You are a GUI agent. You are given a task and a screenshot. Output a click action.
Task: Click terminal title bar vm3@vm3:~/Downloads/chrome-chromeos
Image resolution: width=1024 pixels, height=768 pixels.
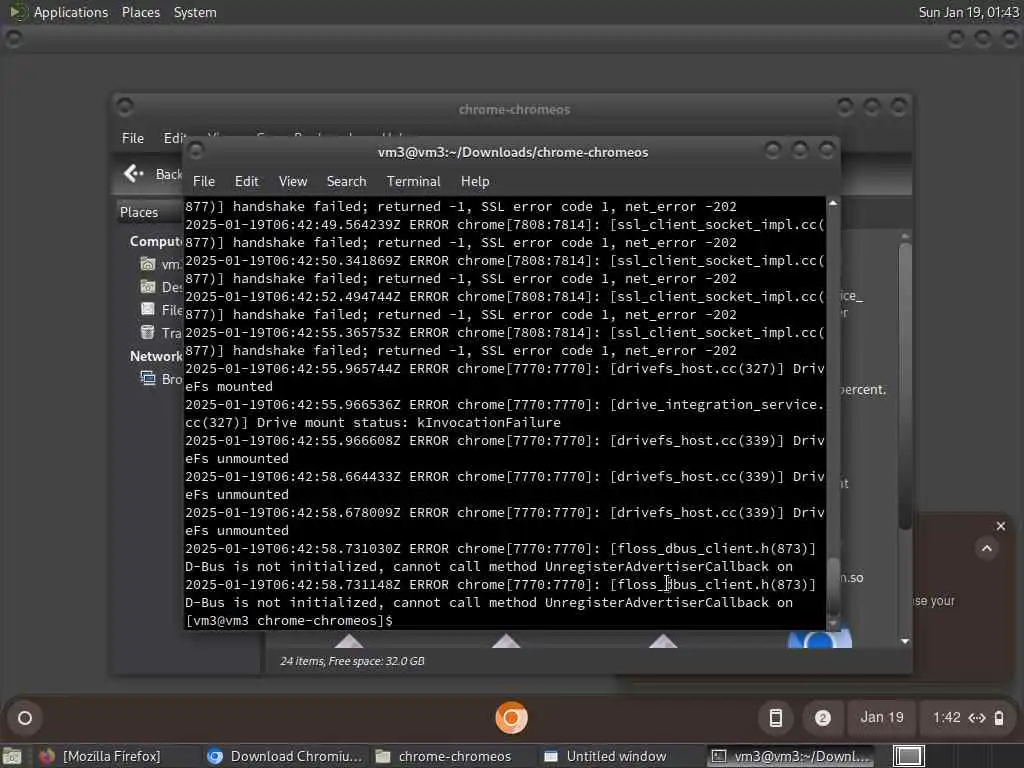click(x=513, y=152)
